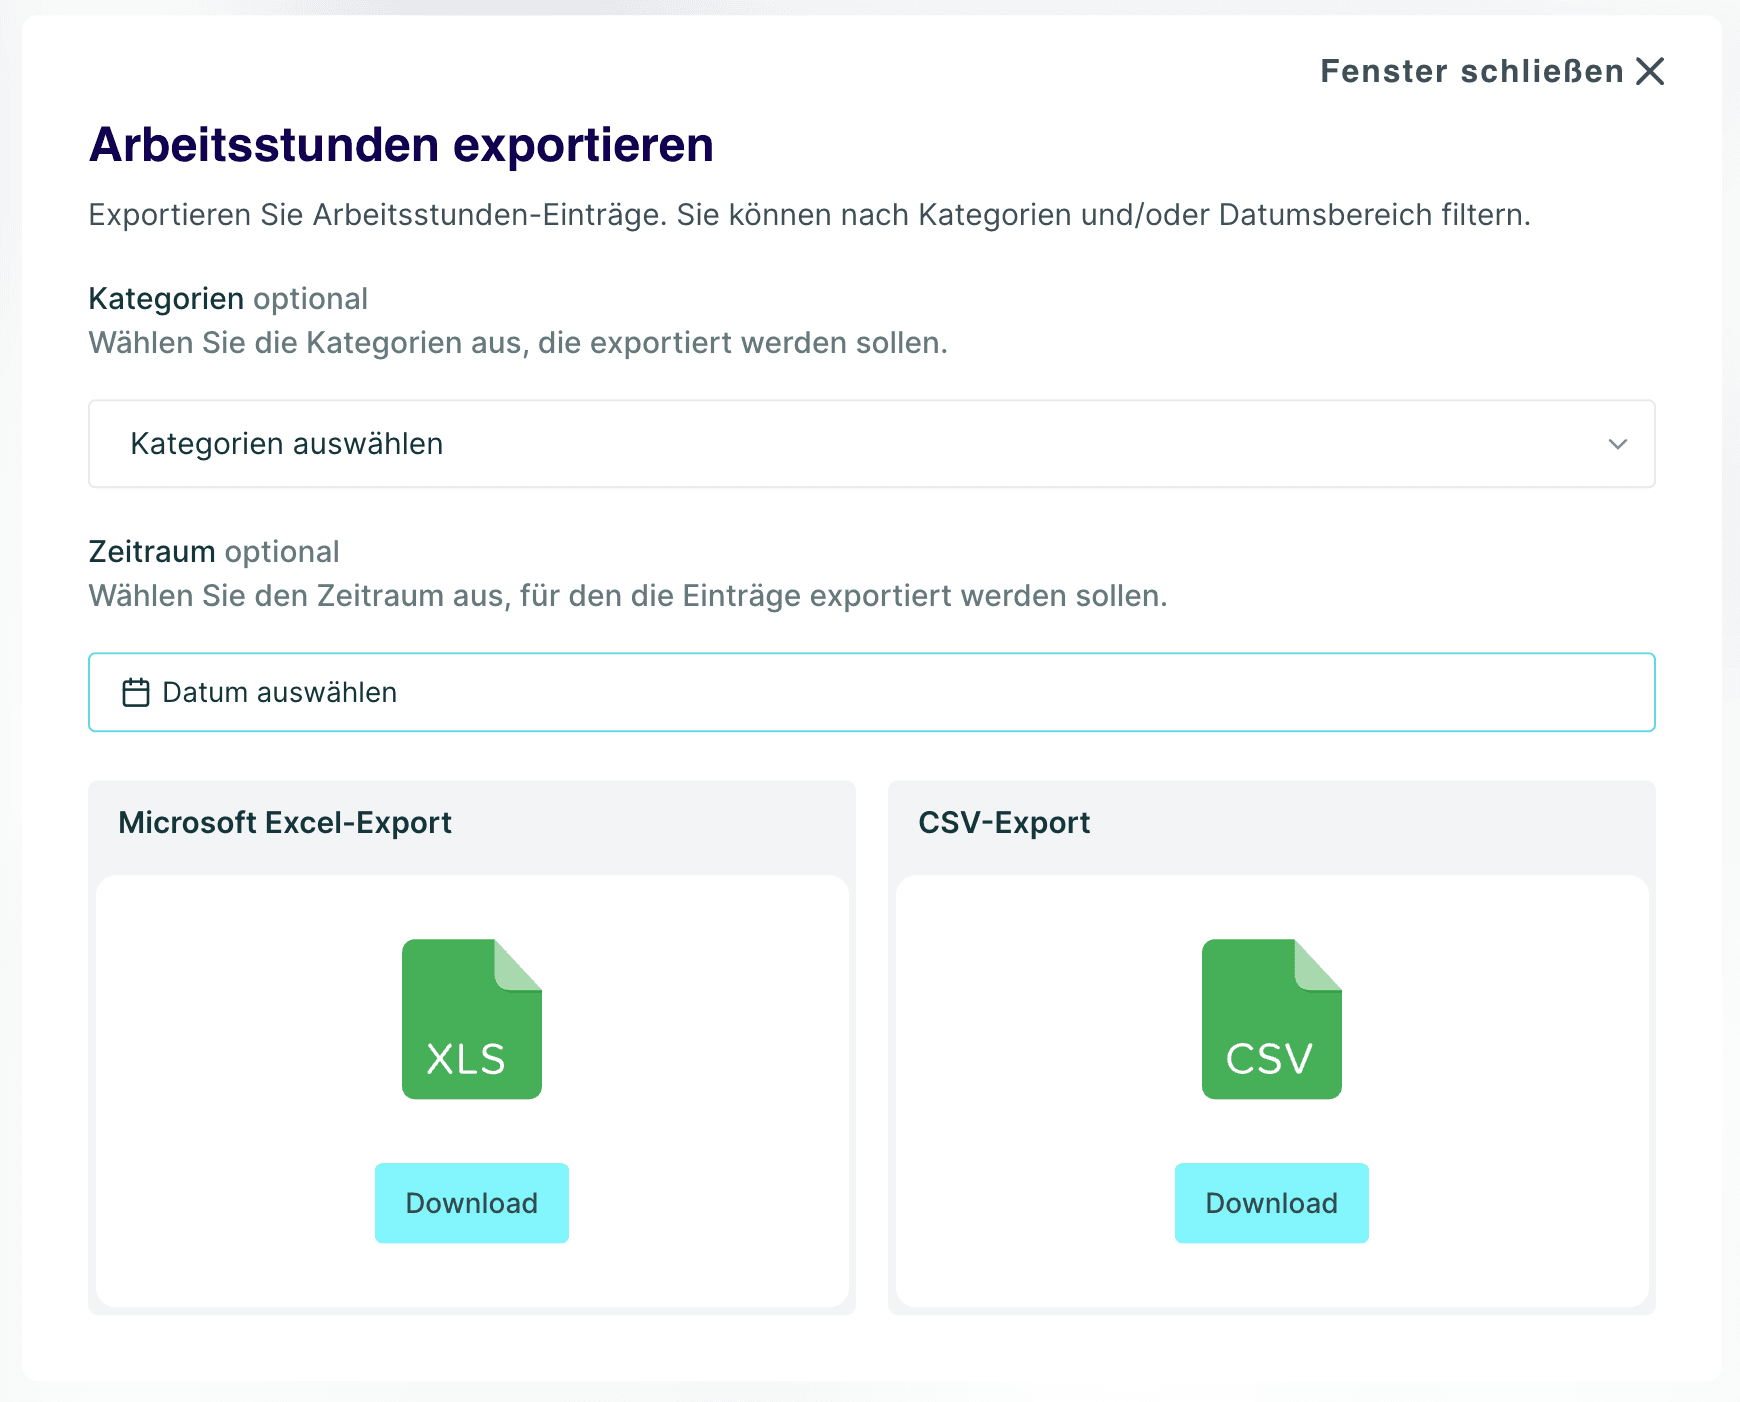Click the calendar icon in the date field
Viewport: 1740px width, 1402px height.
136,692
